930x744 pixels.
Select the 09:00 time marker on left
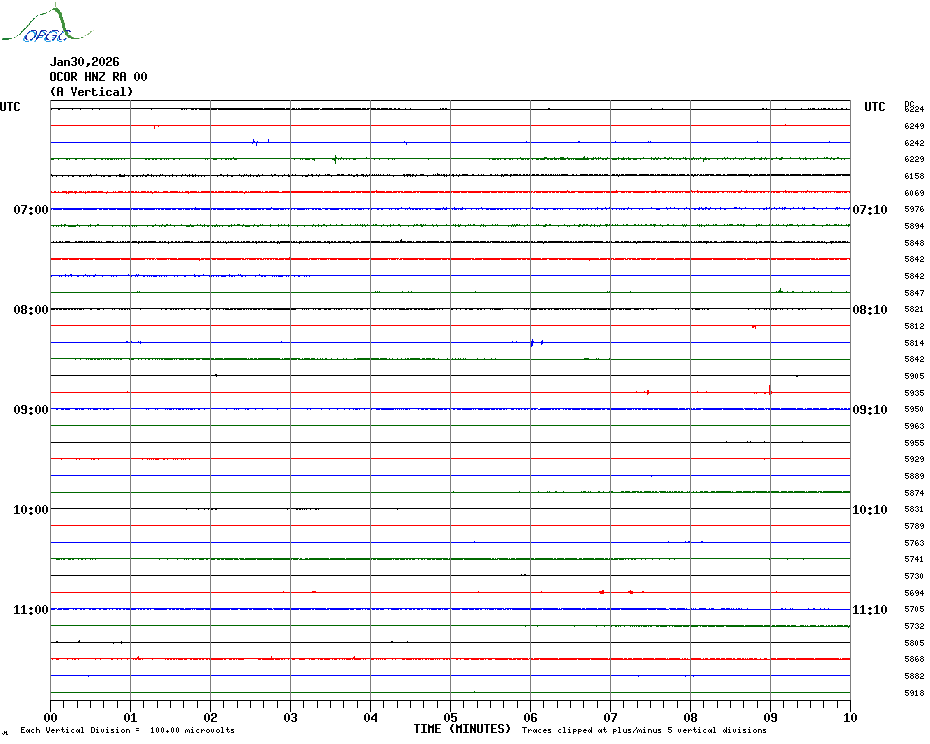31,410
